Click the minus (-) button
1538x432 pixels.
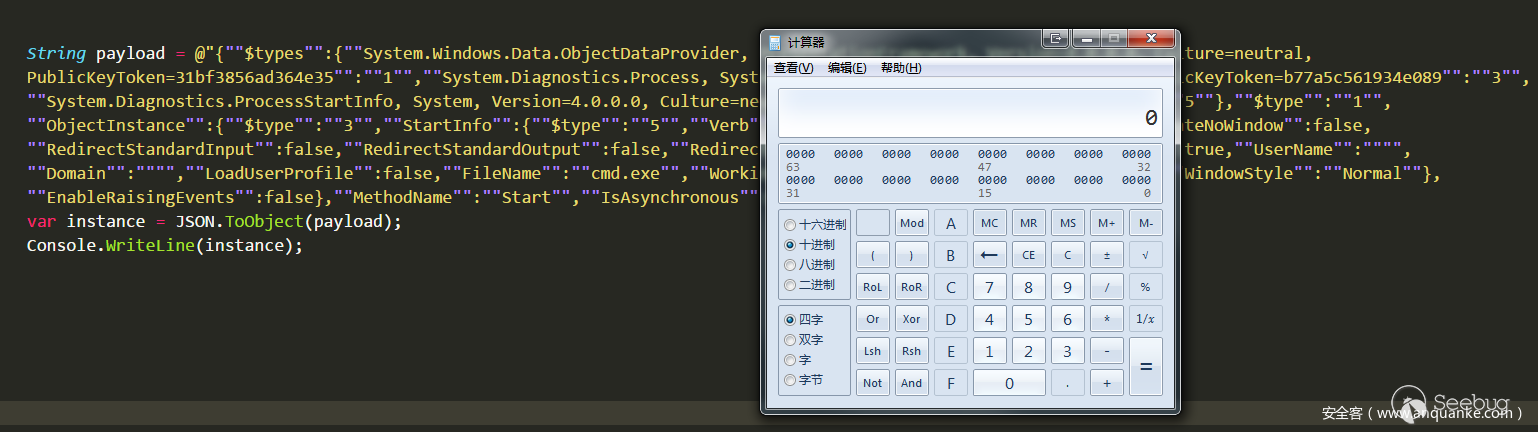tap(1106, 351)
